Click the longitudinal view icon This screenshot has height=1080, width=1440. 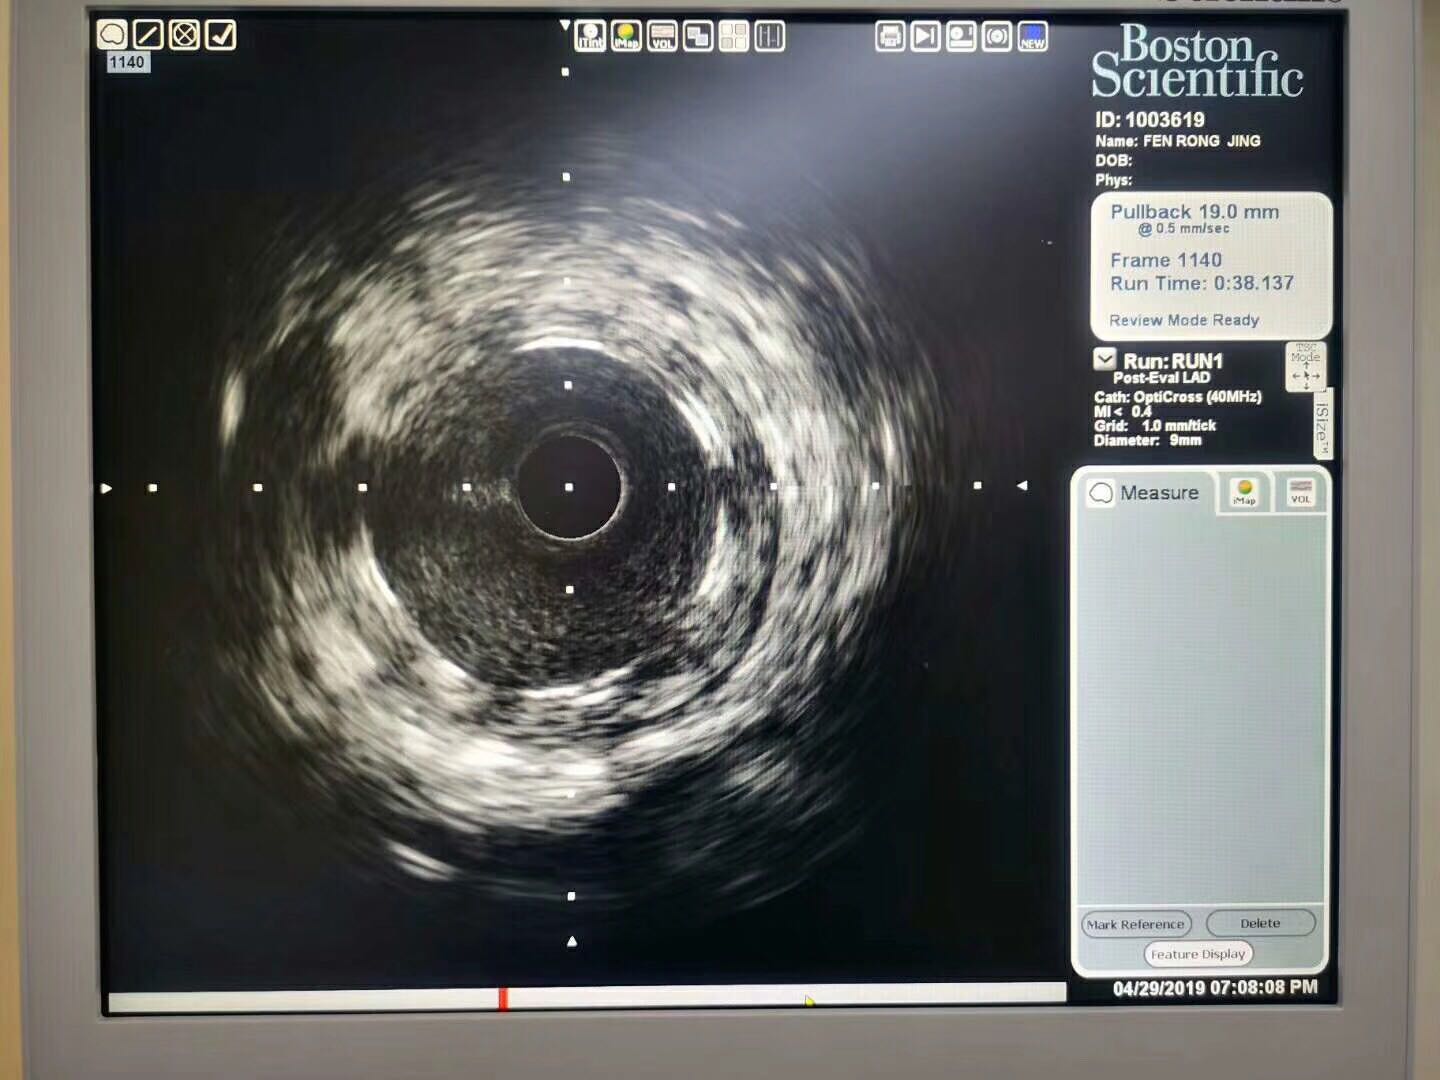point(769,37)
